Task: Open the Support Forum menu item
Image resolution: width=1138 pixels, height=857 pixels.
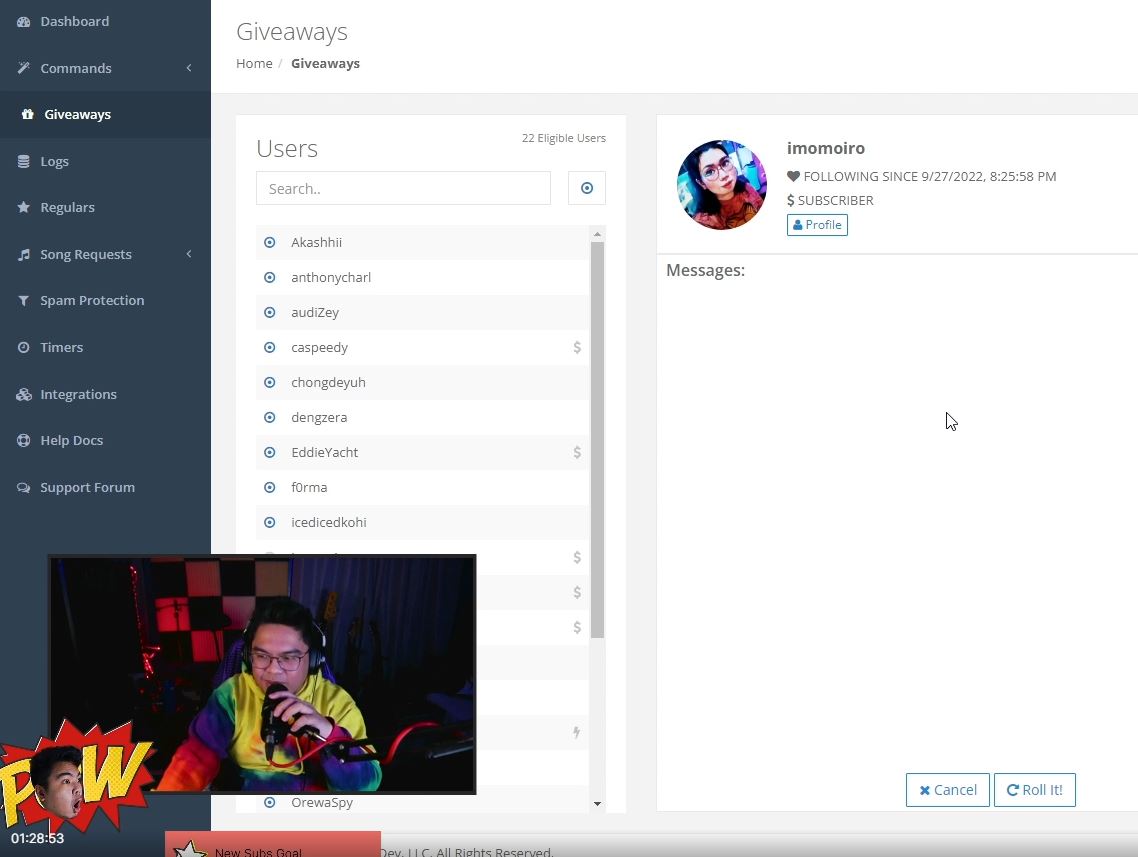Action: tap(105, 488)
